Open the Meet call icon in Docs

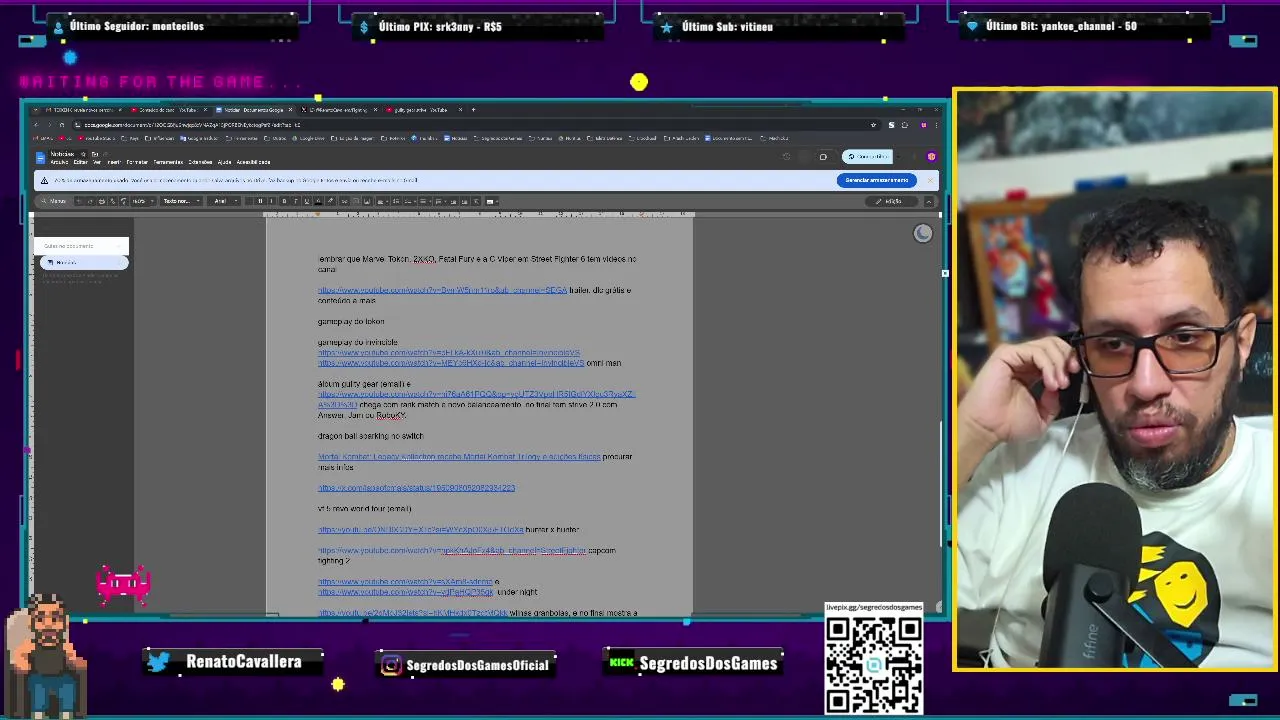[823, 157]
